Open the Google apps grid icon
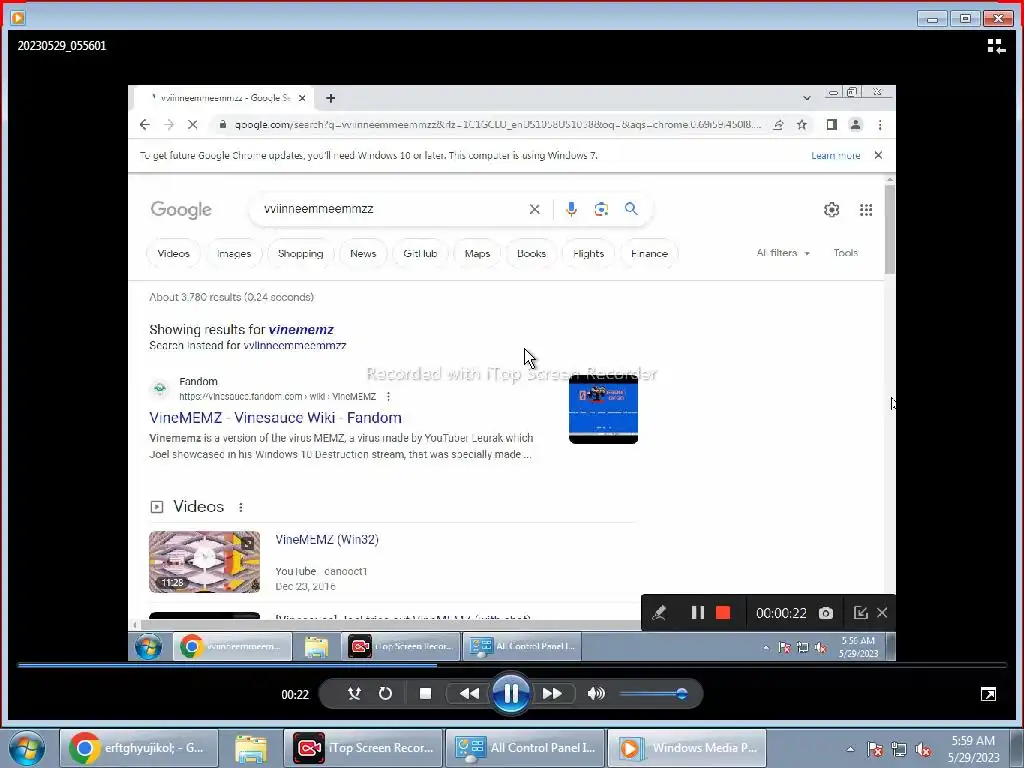1024x768 pixels. click(x=866, y=210)
